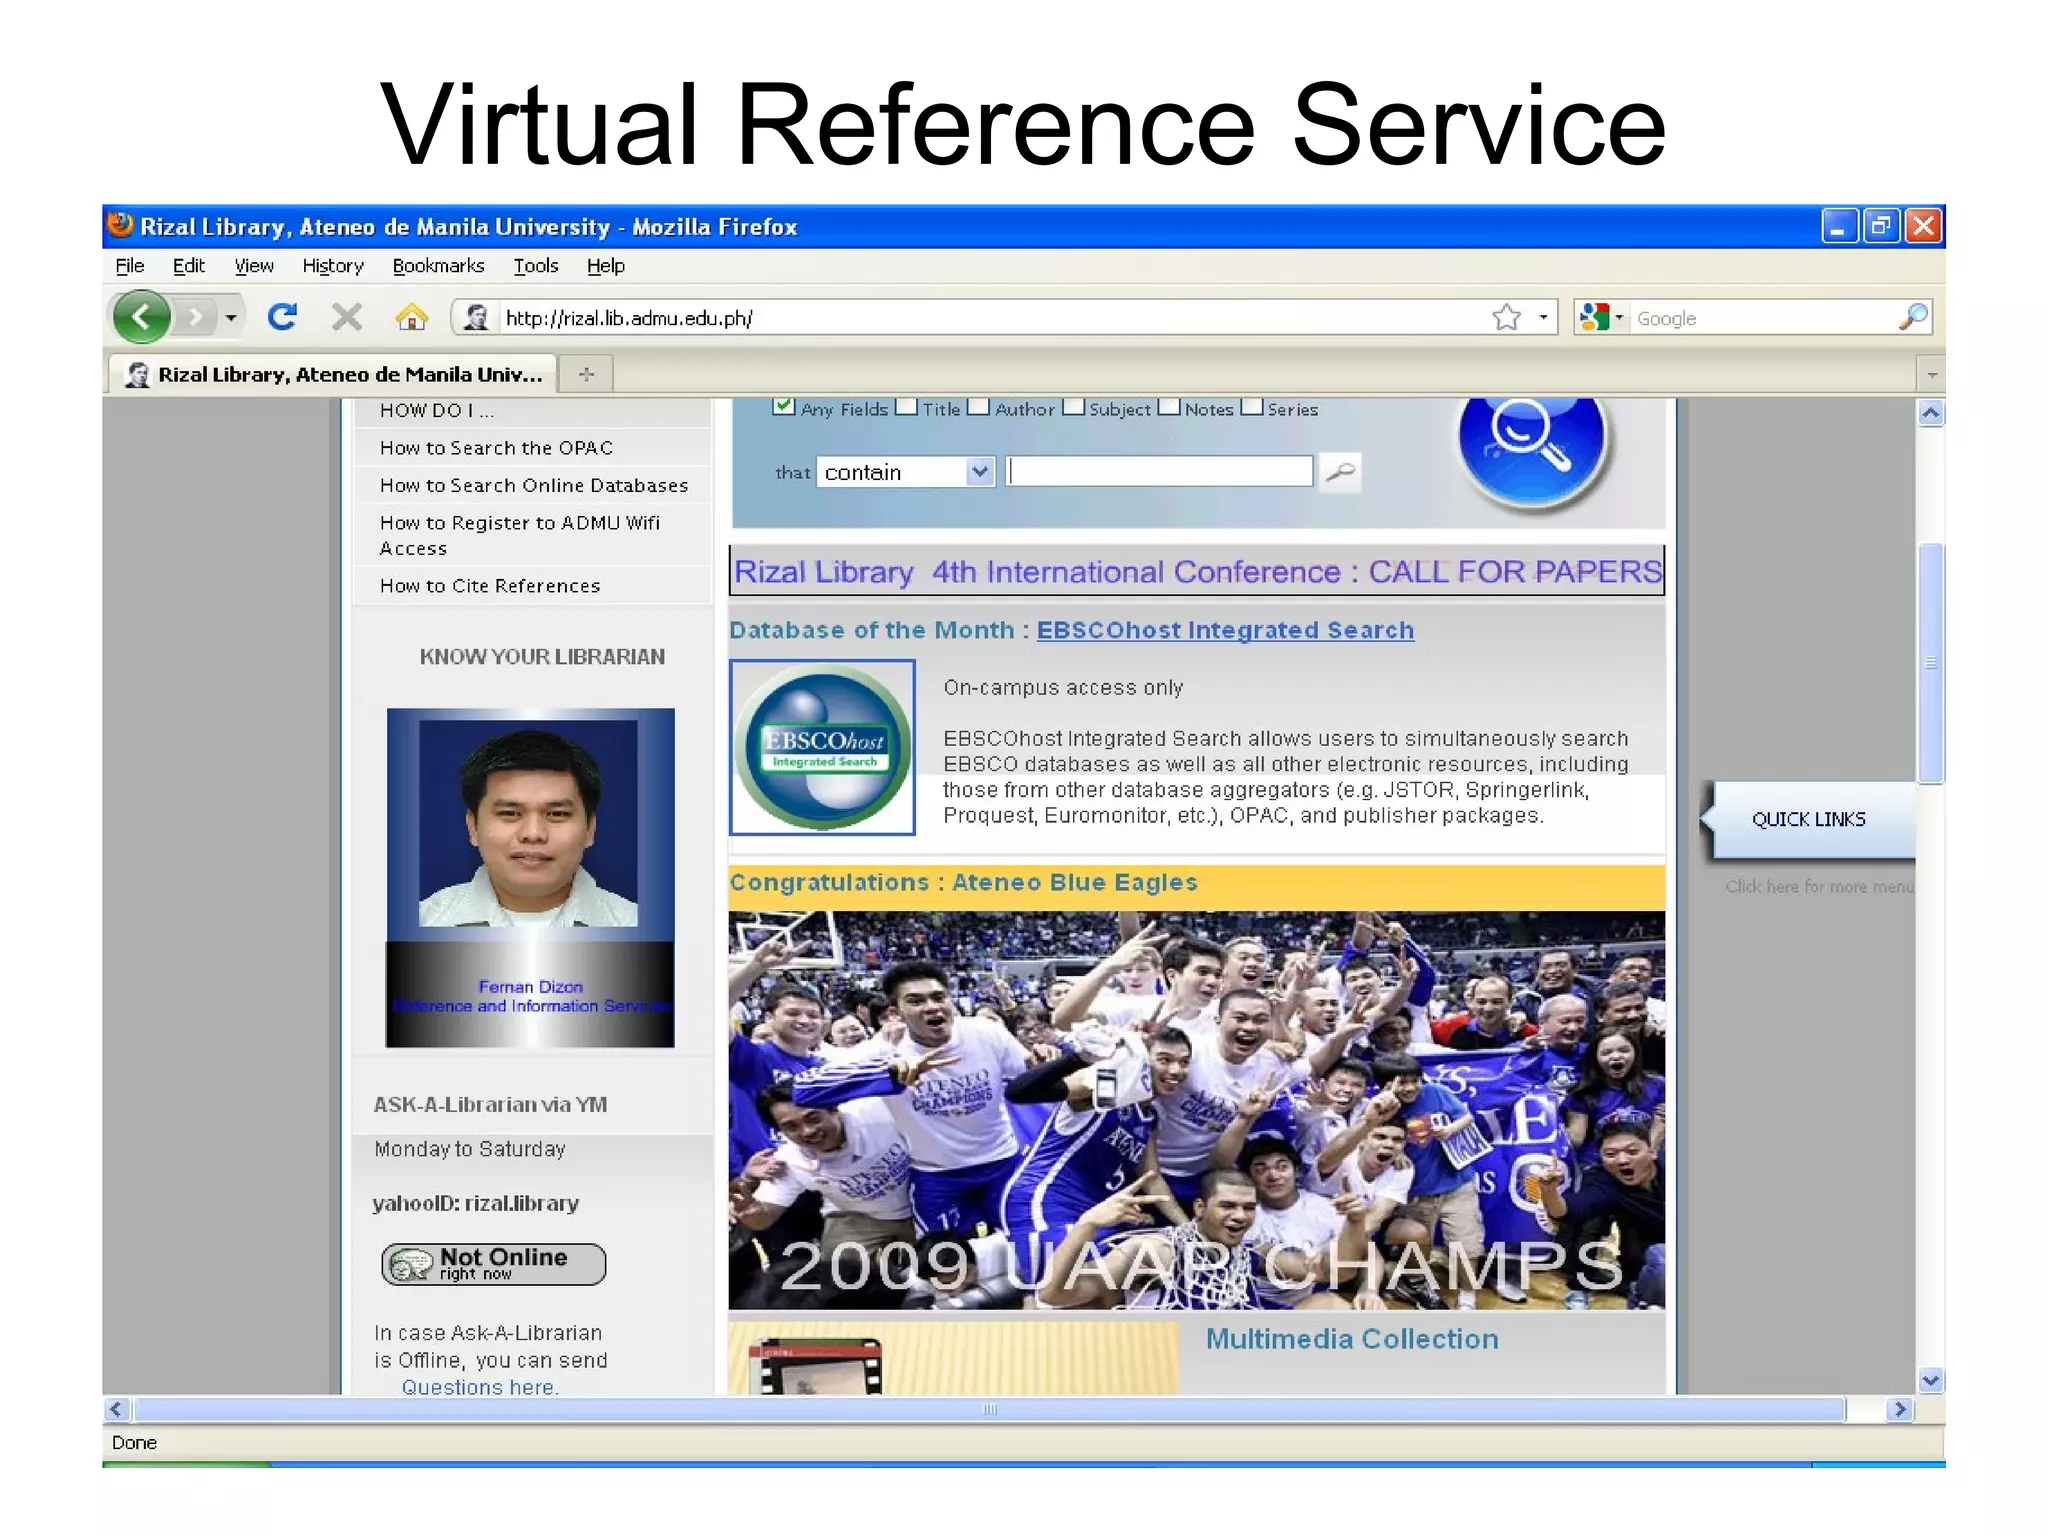
Task: Click horizontal scrollbar right arrow
Action: click(1900, 1409)
